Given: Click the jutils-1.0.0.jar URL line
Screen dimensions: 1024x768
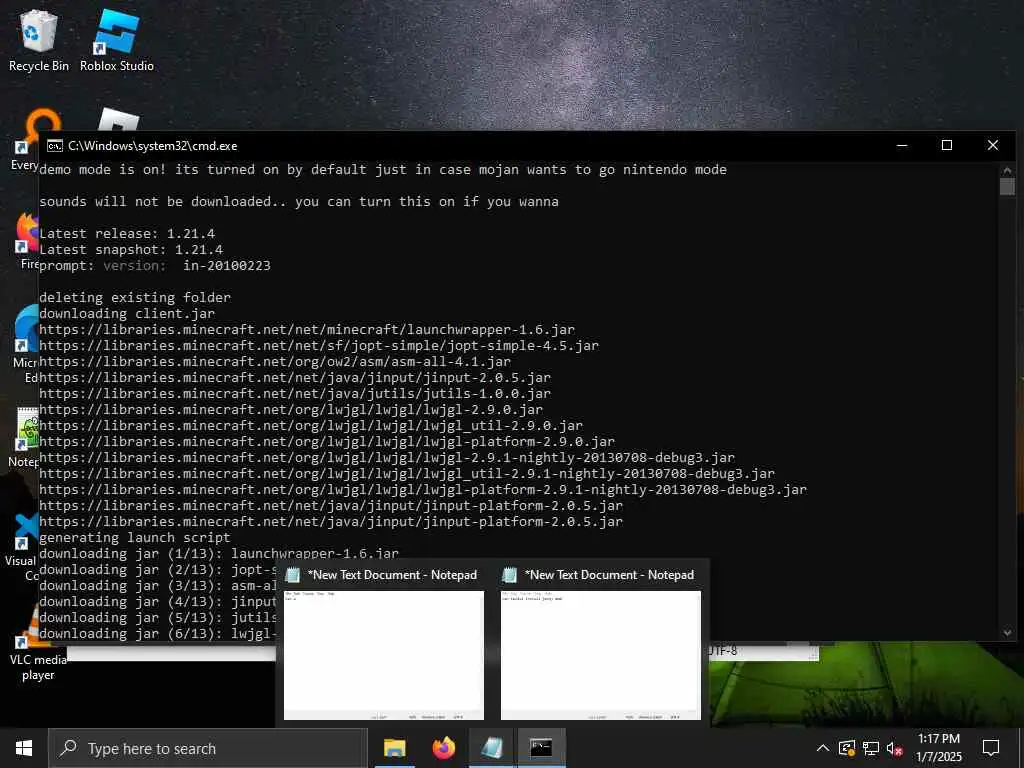Looking at the screenshot, I should tap(295, 394).
